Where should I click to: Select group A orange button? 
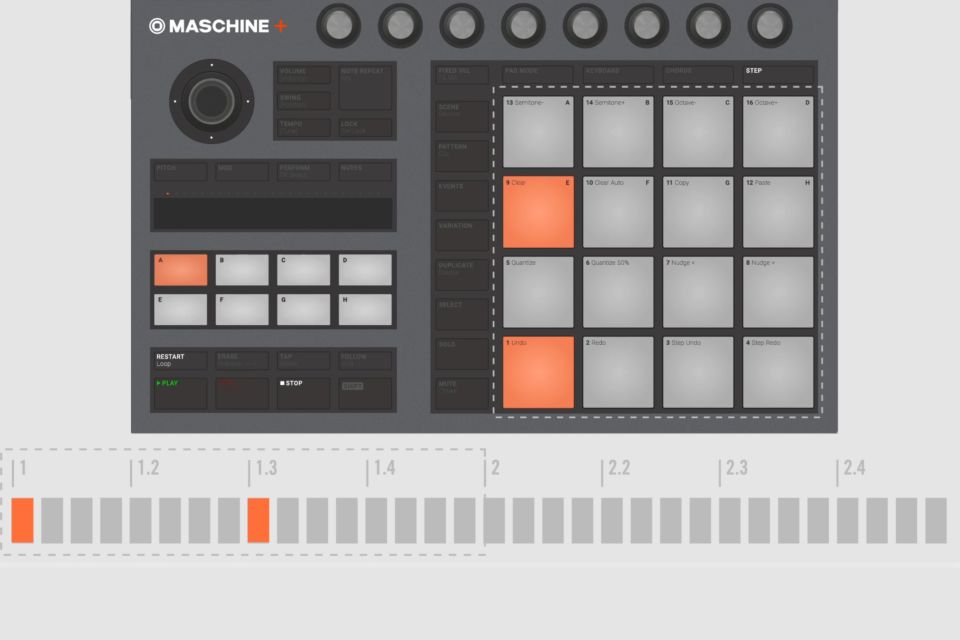pyautogui.click(x=181, y=270)
